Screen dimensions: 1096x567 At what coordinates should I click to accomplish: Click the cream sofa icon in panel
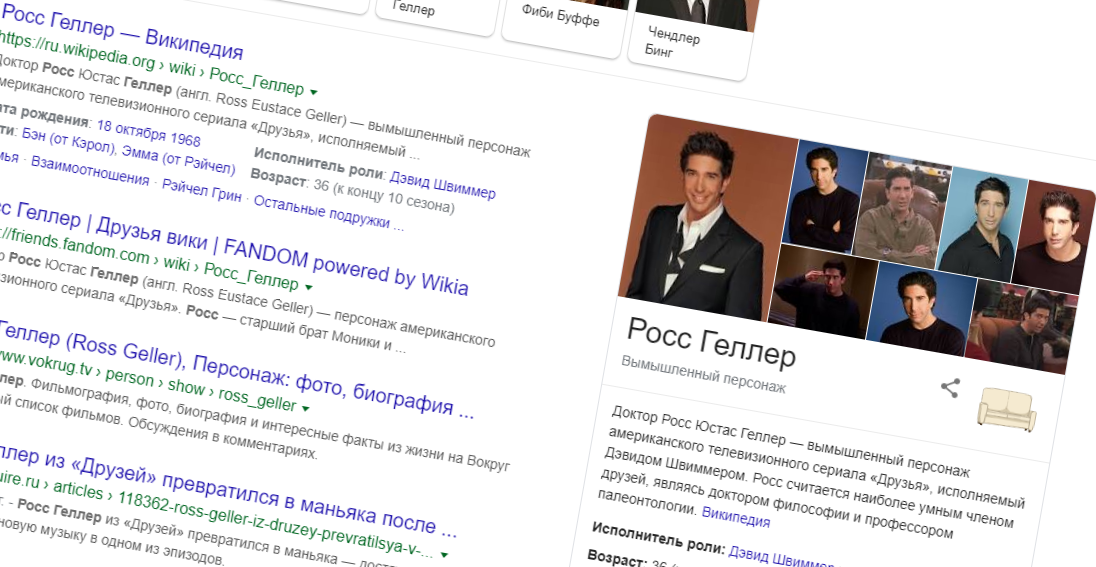1006,408
